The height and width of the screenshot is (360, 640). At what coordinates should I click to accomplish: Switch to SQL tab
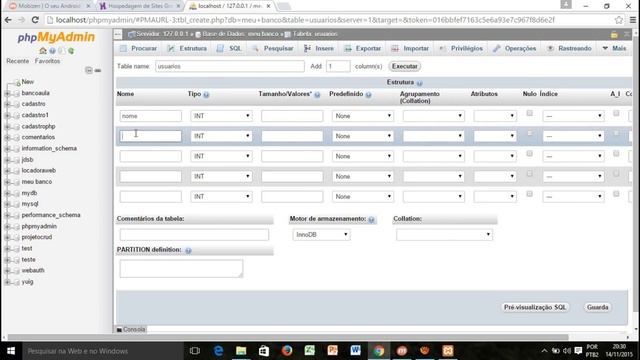[229, 49]
